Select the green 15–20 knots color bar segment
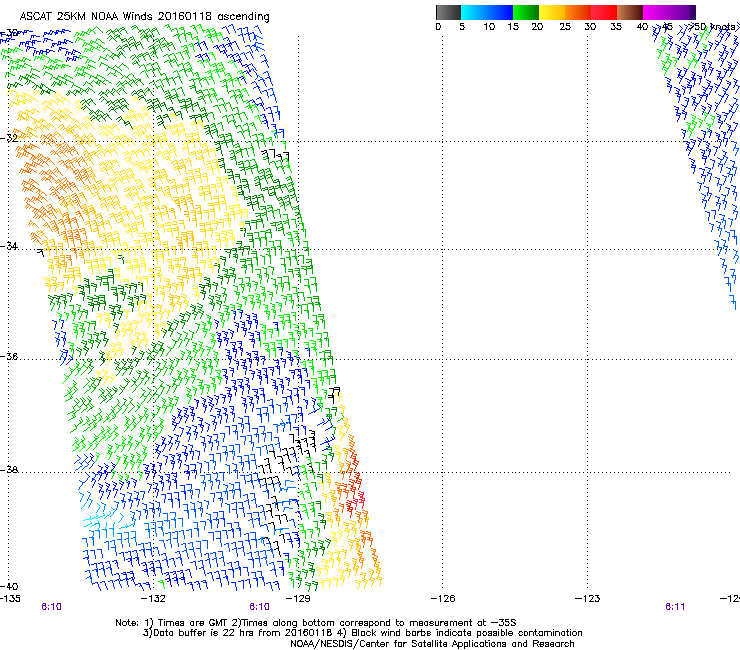The height and width of the screenshot is (650, 740). [x=526, y=12]
